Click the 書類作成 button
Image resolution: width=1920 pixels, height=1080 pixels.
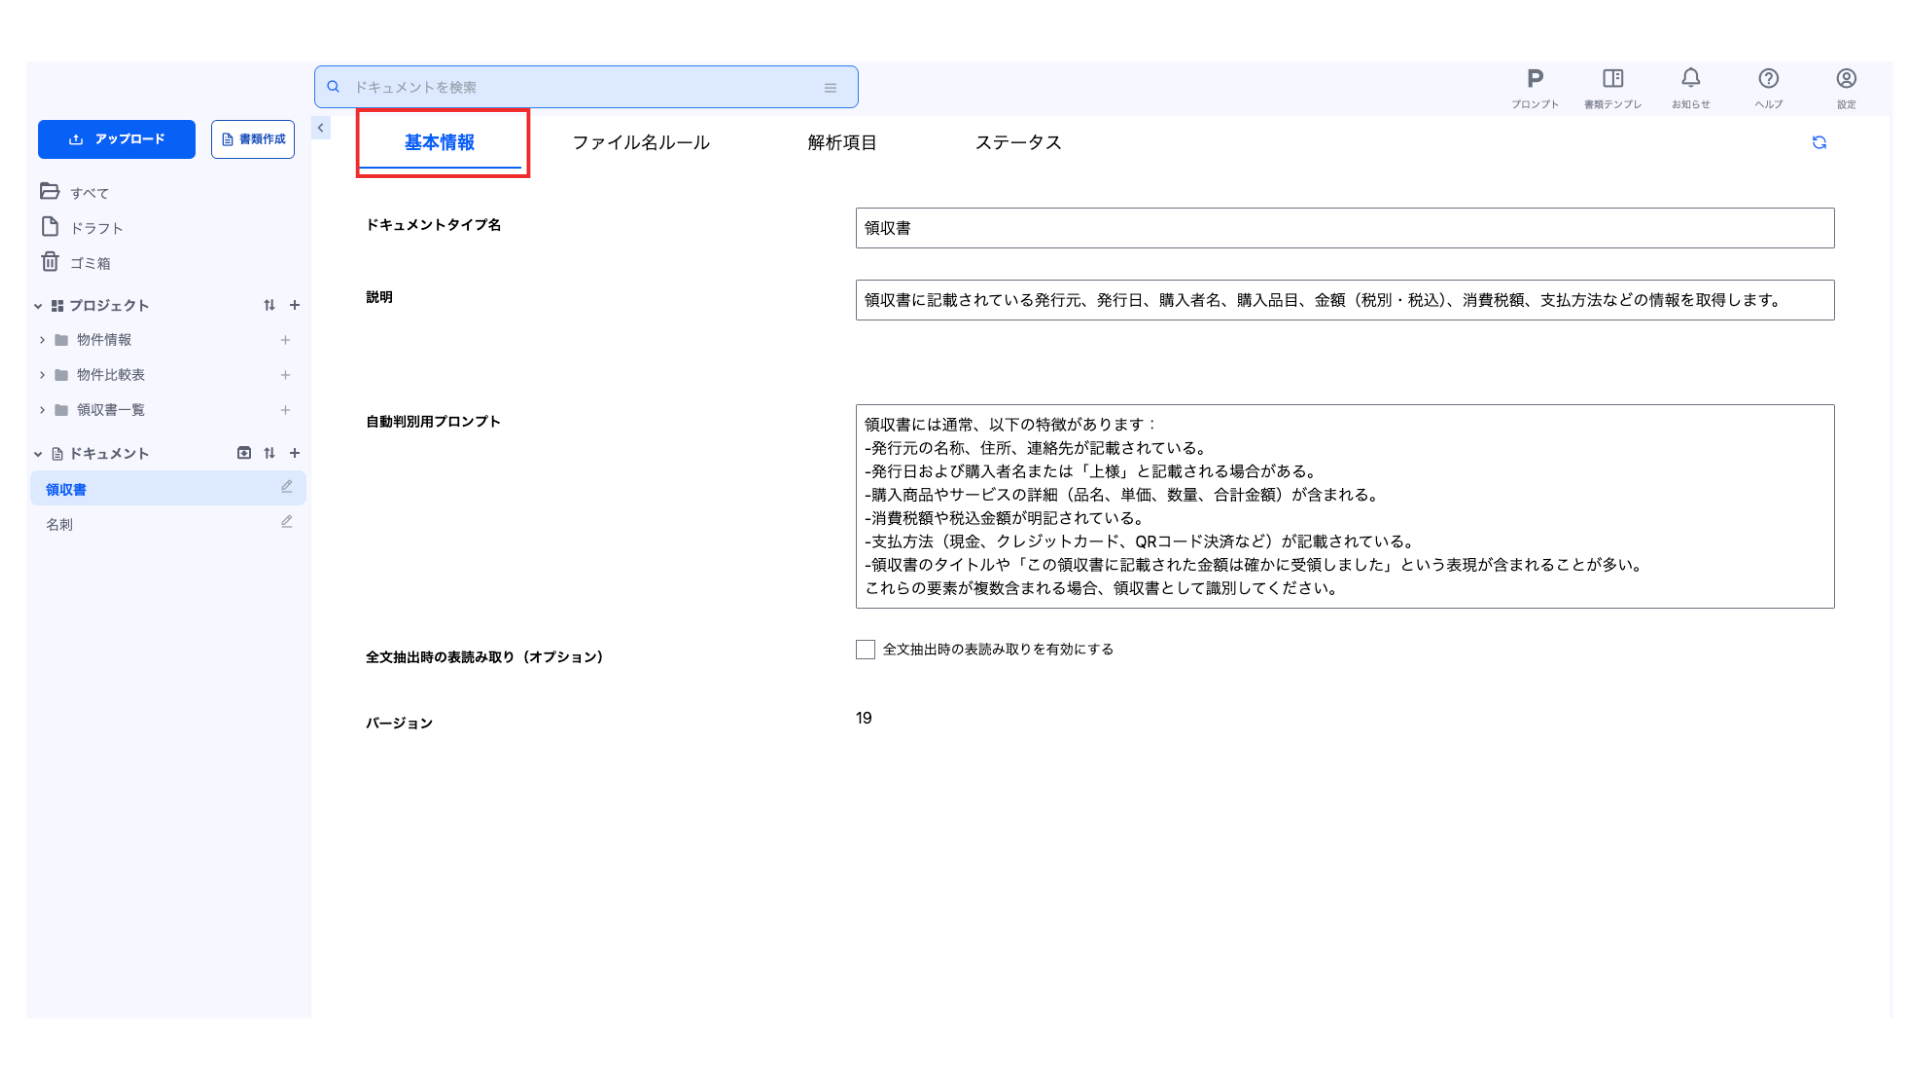[x=253, y=140]
